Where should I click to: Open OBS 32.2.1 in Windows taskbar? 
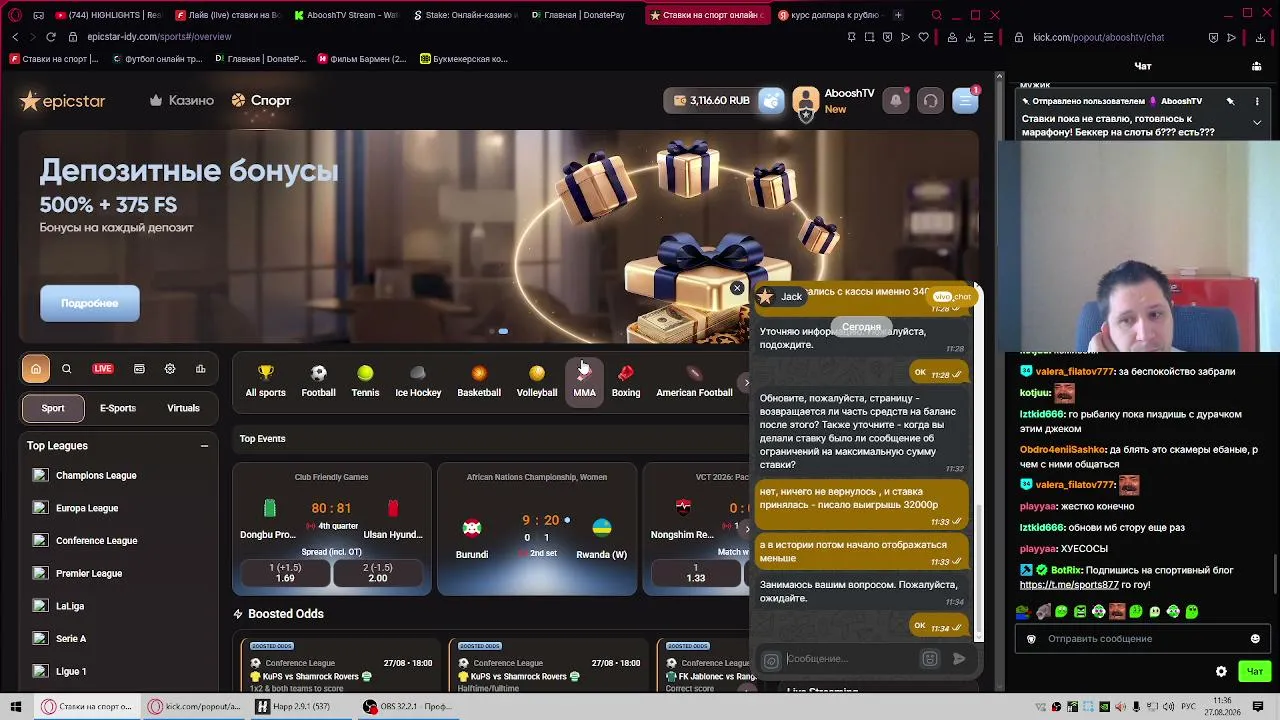click(x=409, y=707)
